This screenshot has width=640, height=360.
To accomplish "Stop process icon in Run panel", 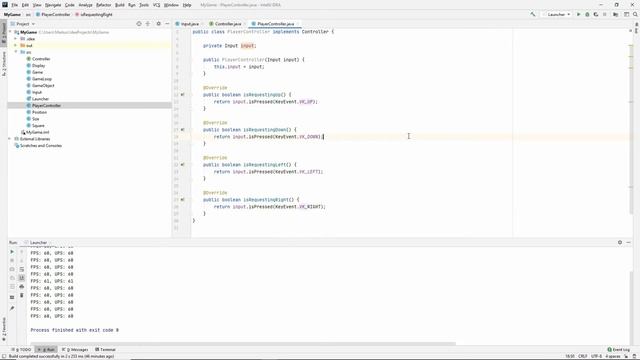I will click(x=12, y=260).
